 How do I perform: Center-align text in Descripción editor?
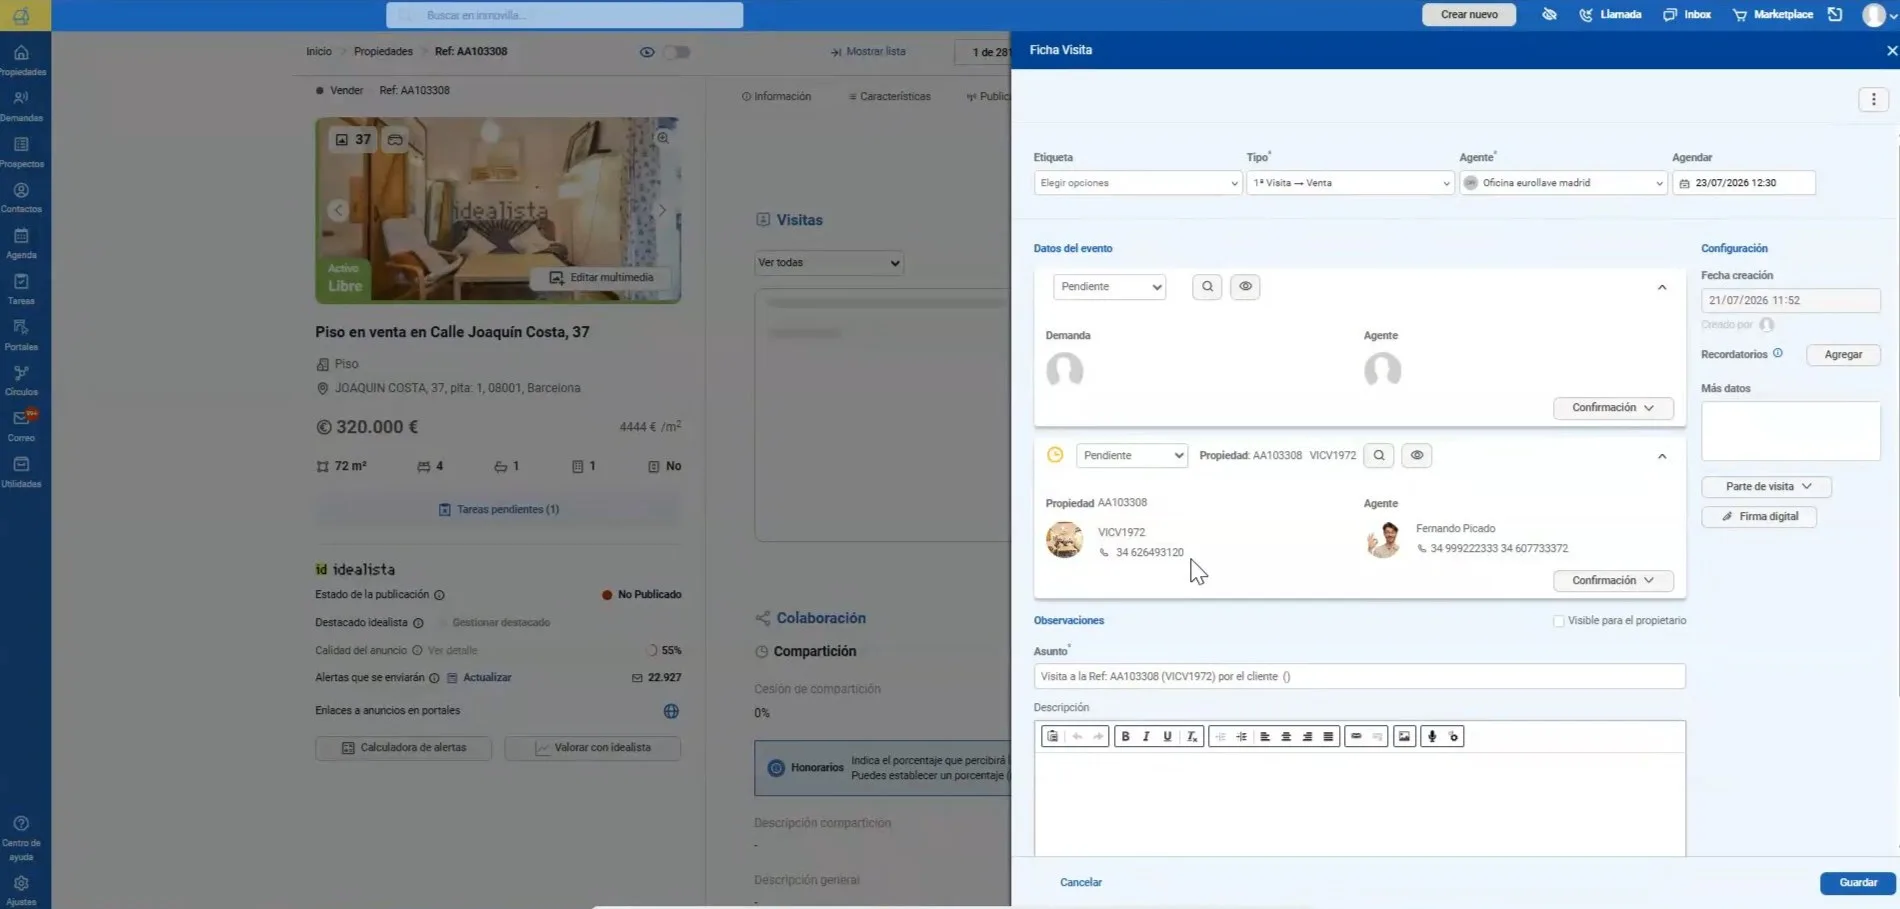pyautogui.click(x=1286, y=736)
